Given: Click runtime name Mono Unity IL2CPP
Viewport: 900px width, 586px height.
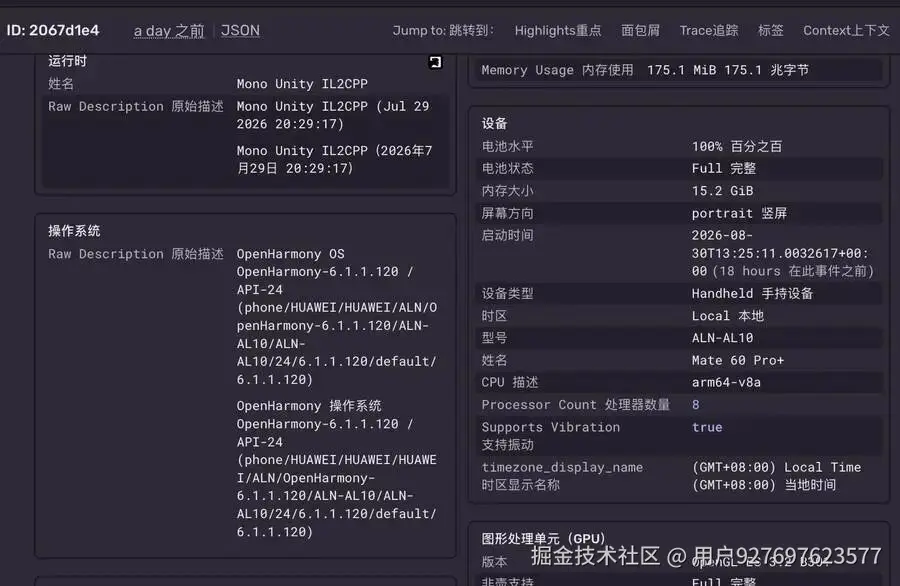Looking at the screenshot, I should click(302, 84).
